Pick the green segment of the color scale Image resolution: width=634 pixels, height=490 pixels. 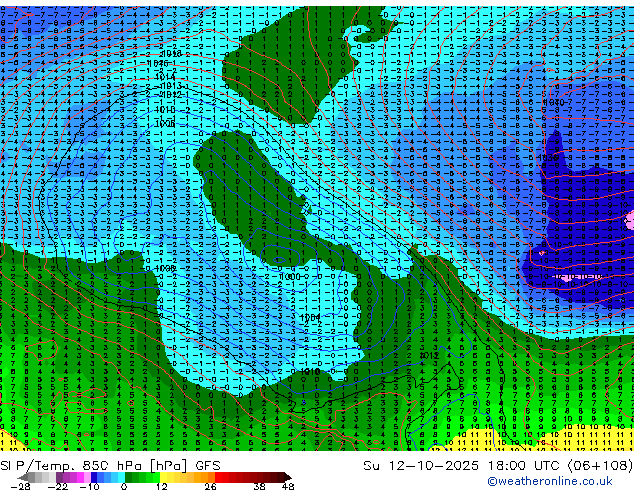(x=142, y=477)
